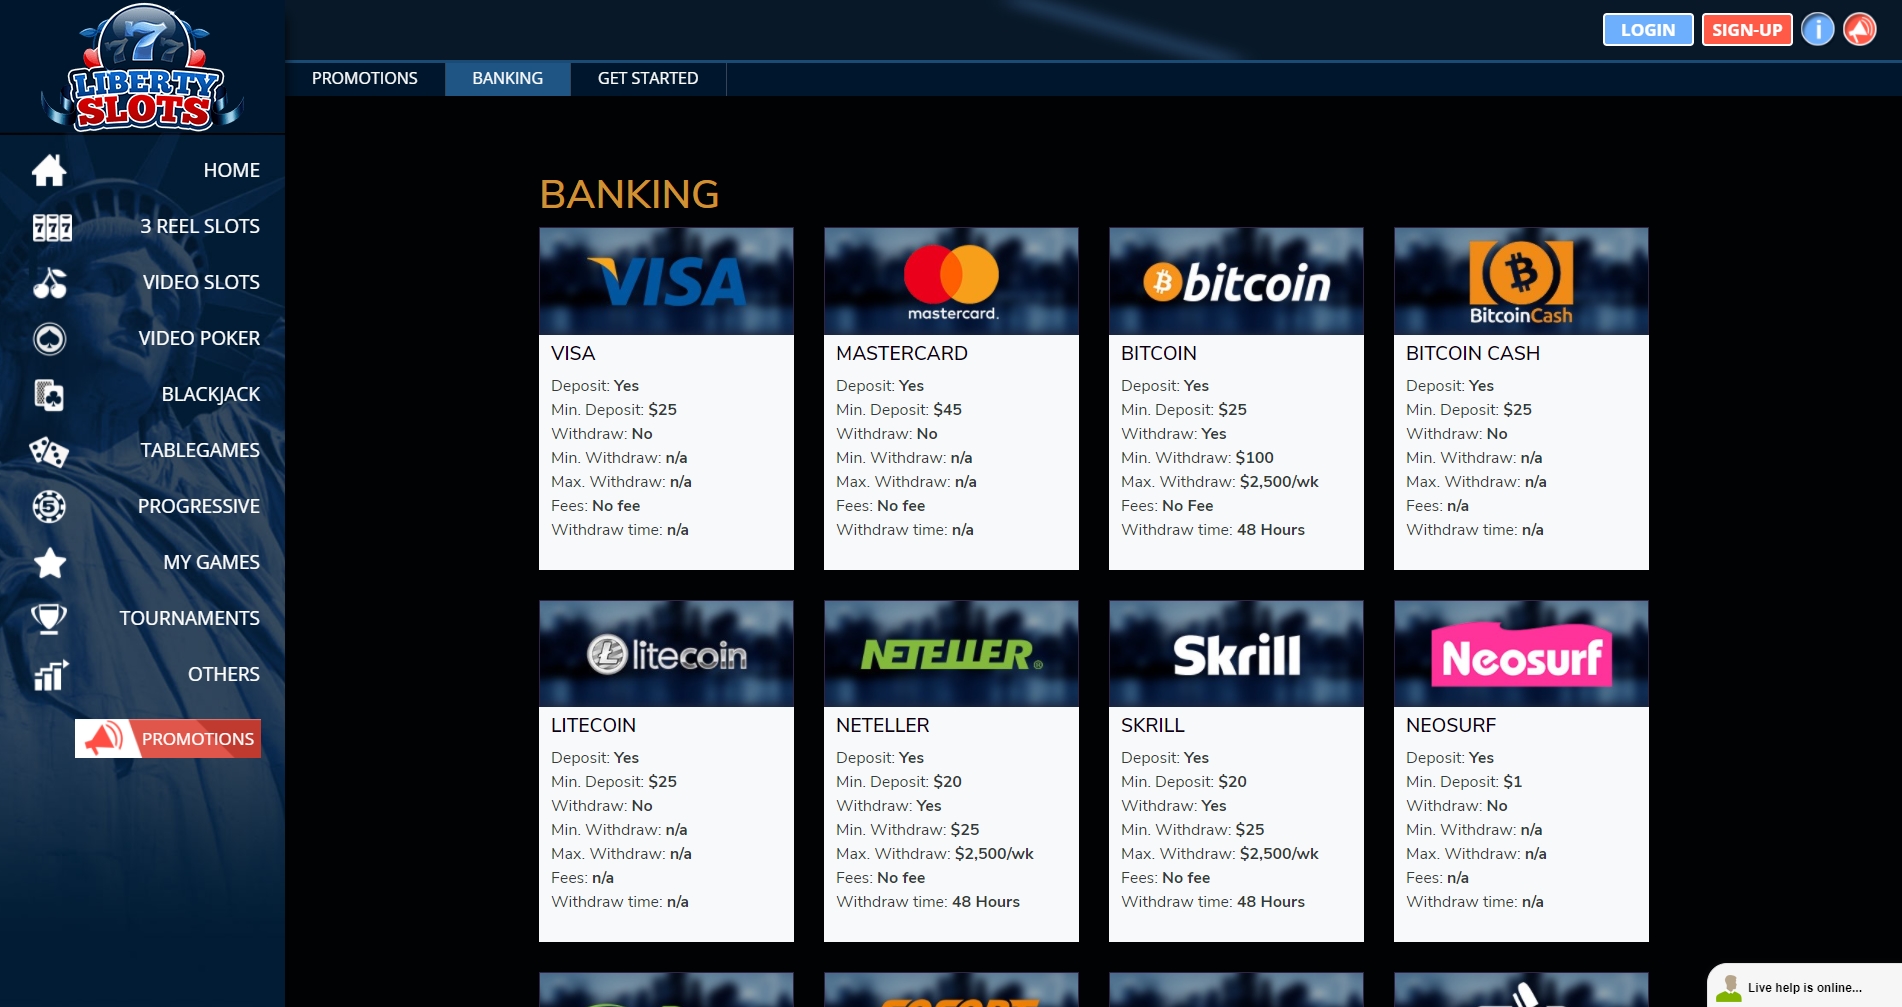Open the Get Started tab
Image resolution: width=1902 pixels, height=1007 pixels.
click(648, 78)
